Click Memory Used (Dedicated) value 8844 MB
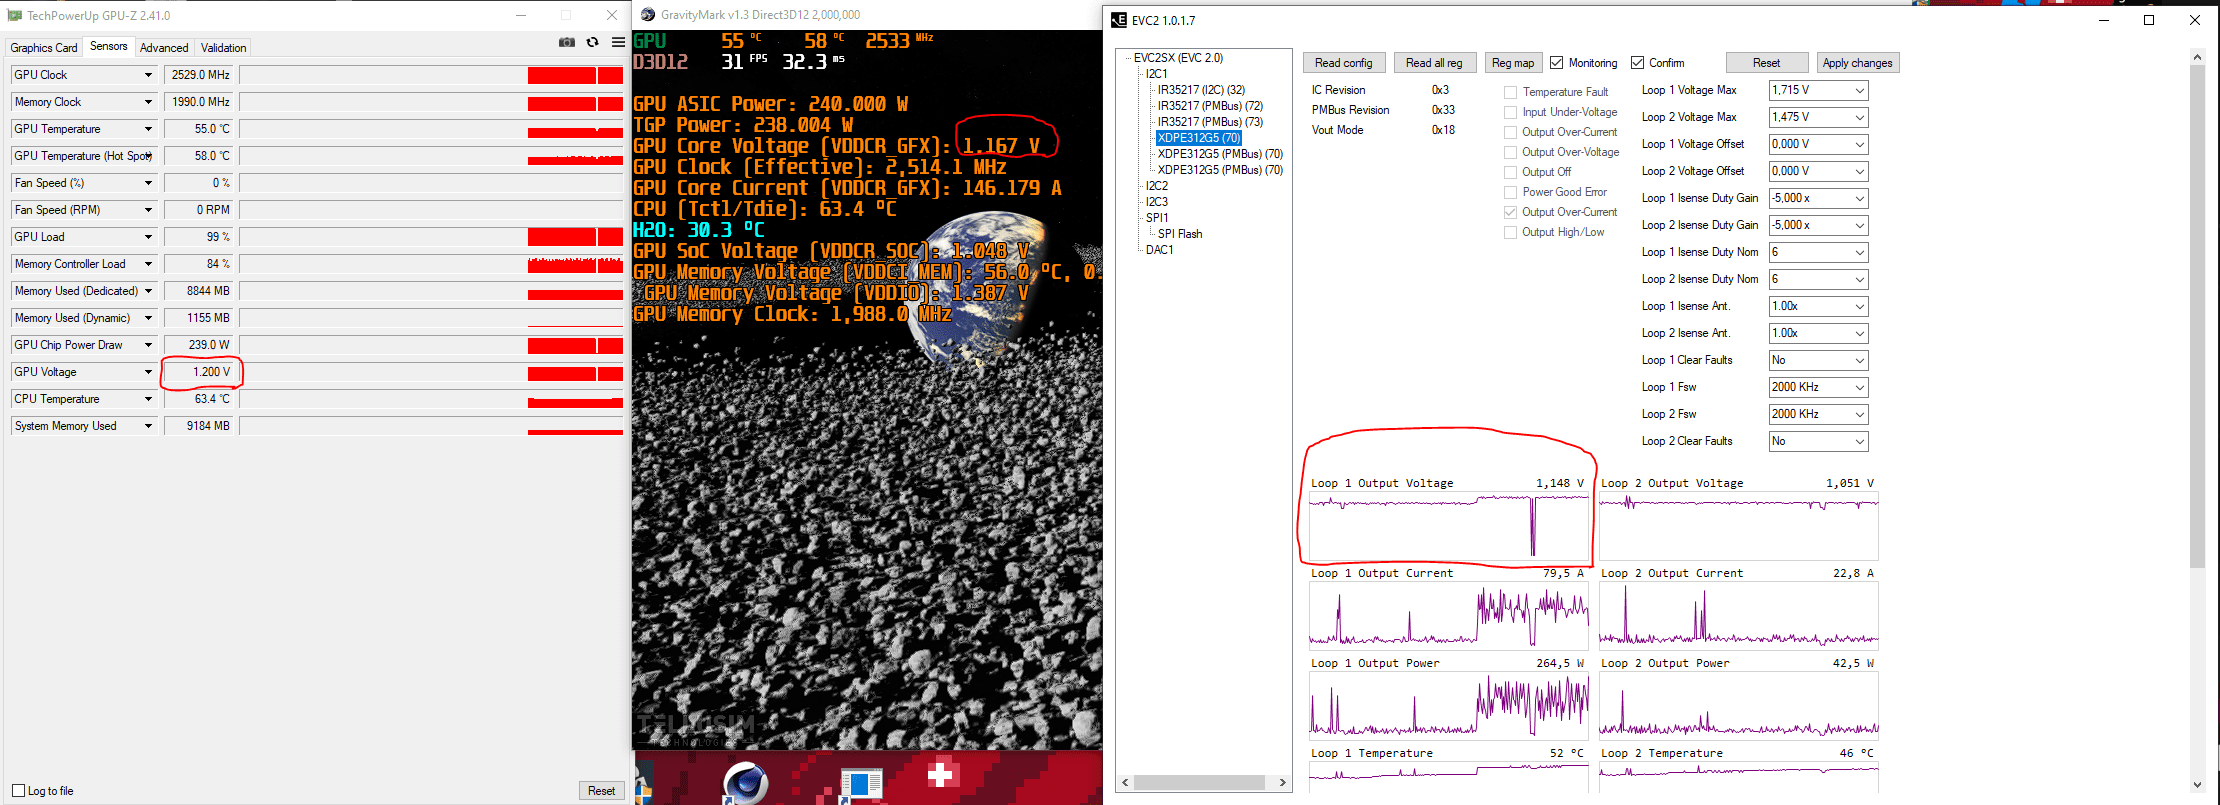2220x805 pixels. 199,291
